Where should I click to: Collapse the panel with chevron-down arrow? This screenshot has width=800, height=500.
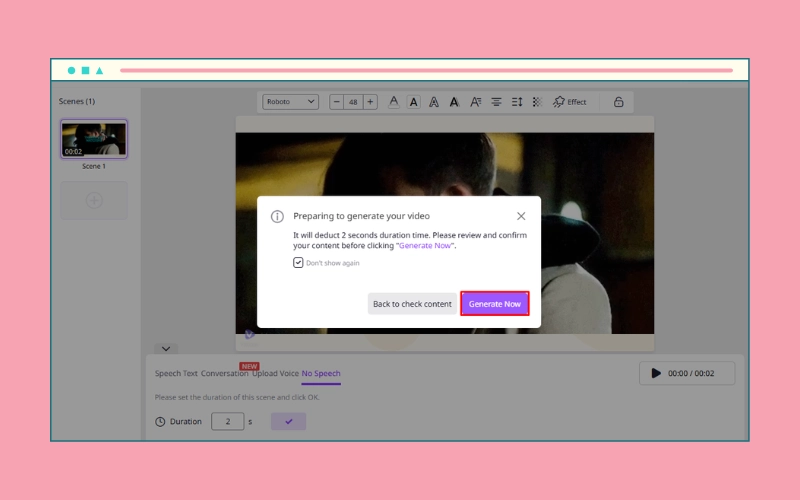click(167, 349)
